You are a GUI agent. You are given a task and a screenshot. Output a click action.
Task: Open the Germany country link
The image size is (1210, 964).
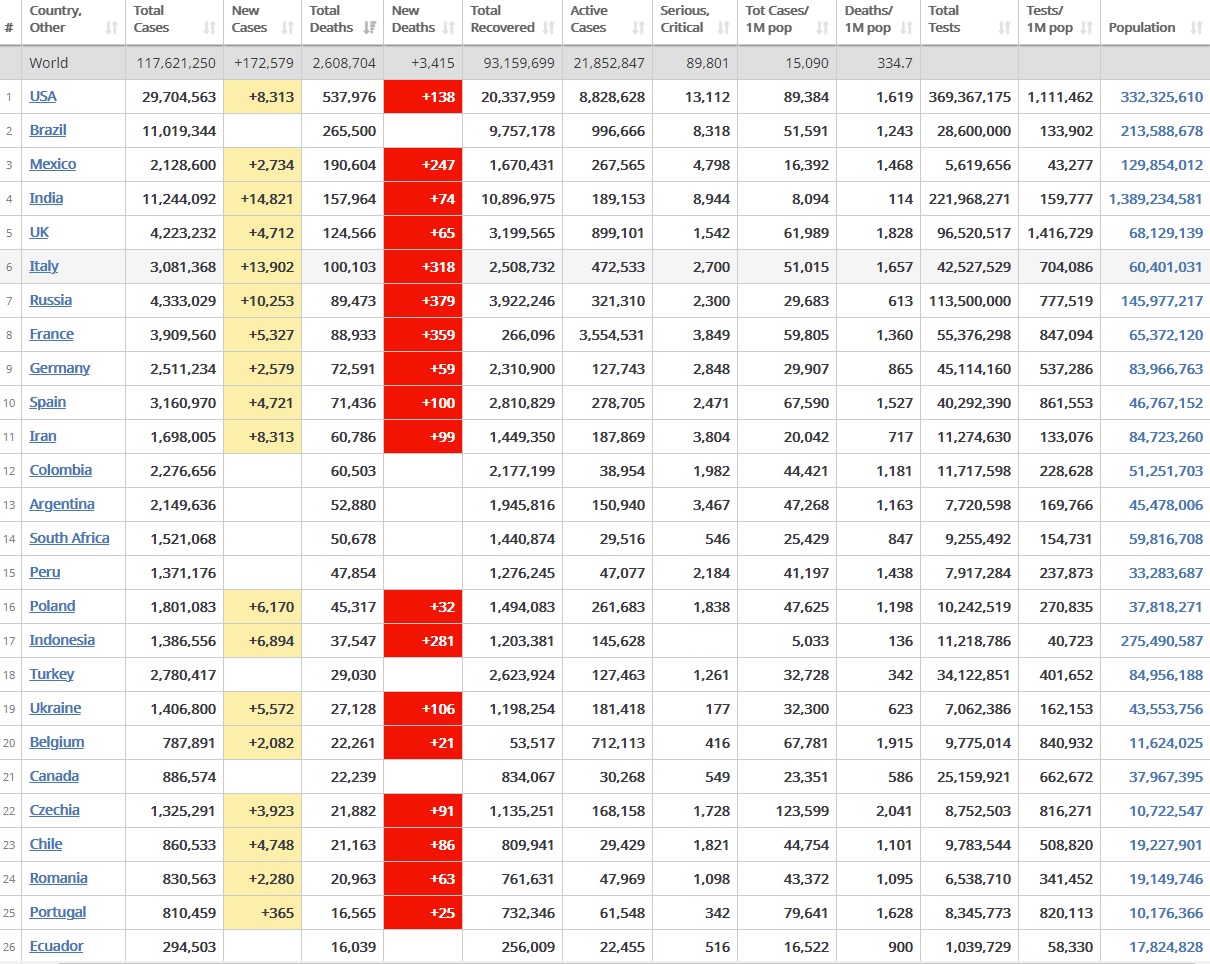(60, 369)
